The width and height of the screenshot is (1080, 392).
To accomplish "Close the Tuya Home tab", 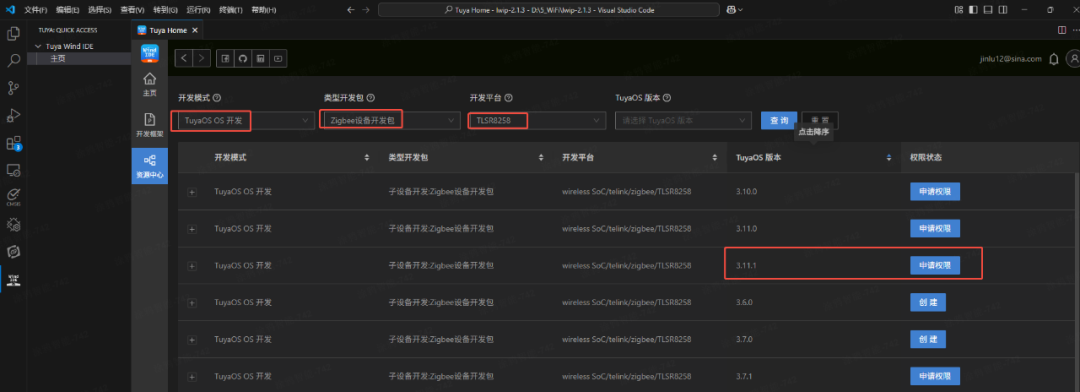I will [x=195, y=30].
